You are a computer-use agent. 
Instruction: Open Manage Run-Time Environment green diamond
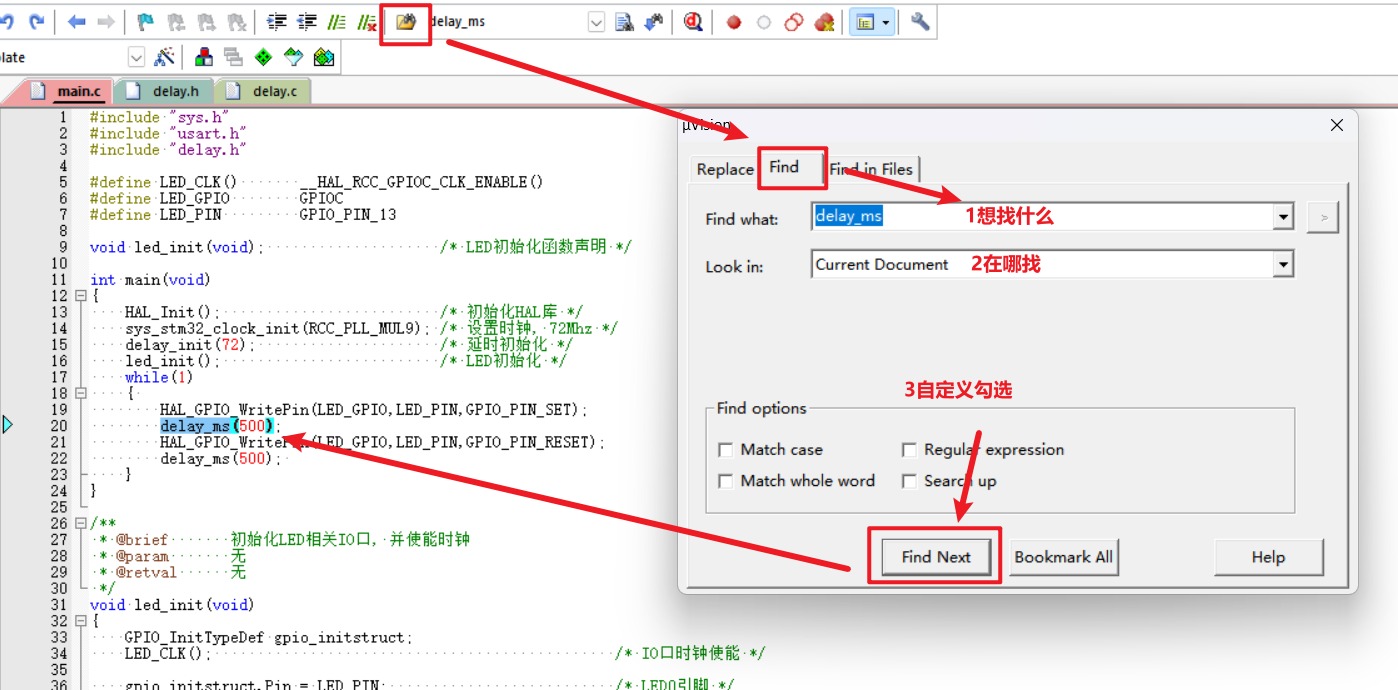click(x=263, y=57)
